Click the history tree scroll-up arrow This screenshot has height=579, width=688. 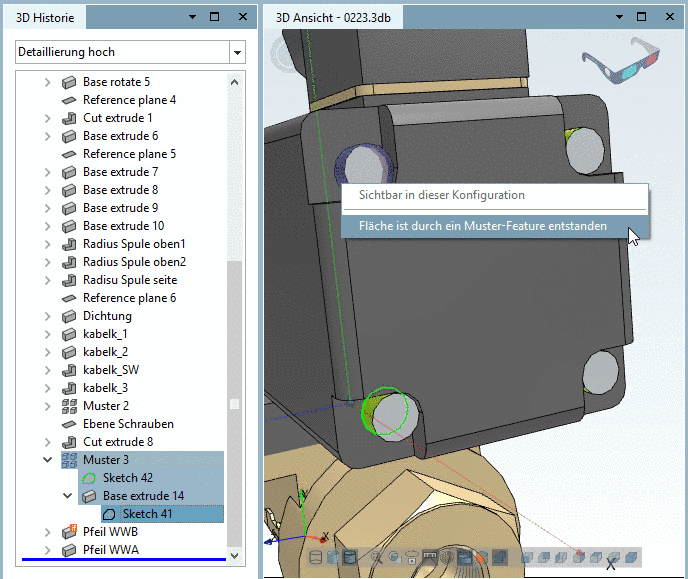pyautogui.click(x=235, y=82)
